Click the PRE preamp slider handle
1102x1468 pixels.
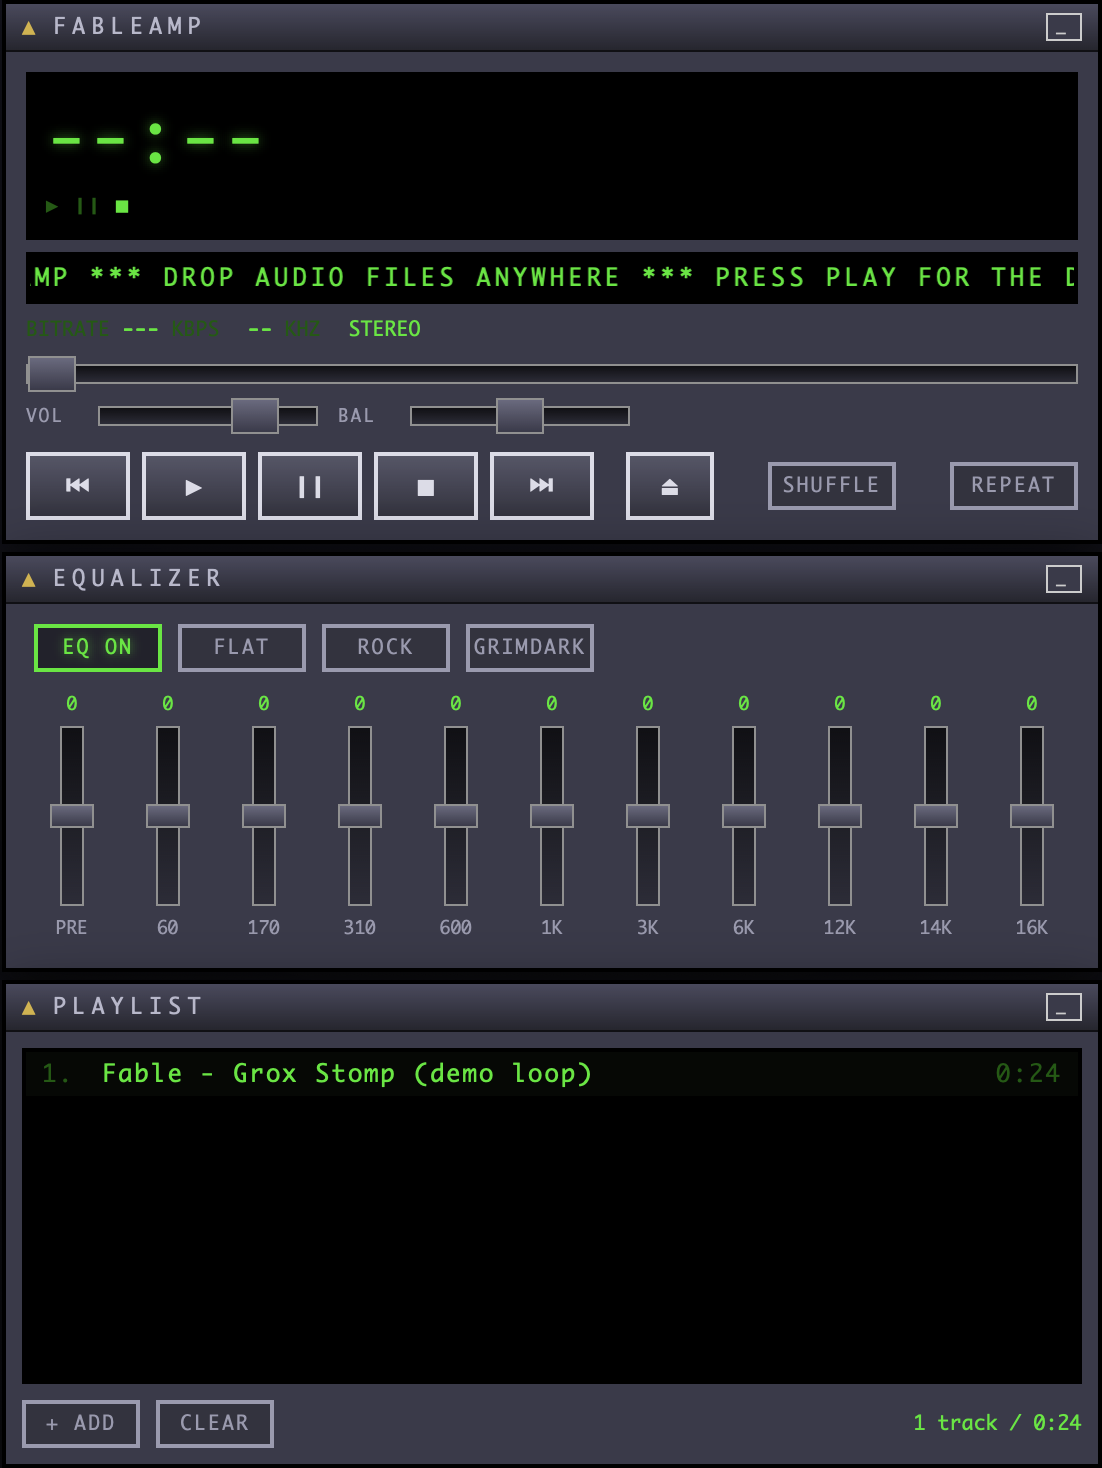(72, 816)
